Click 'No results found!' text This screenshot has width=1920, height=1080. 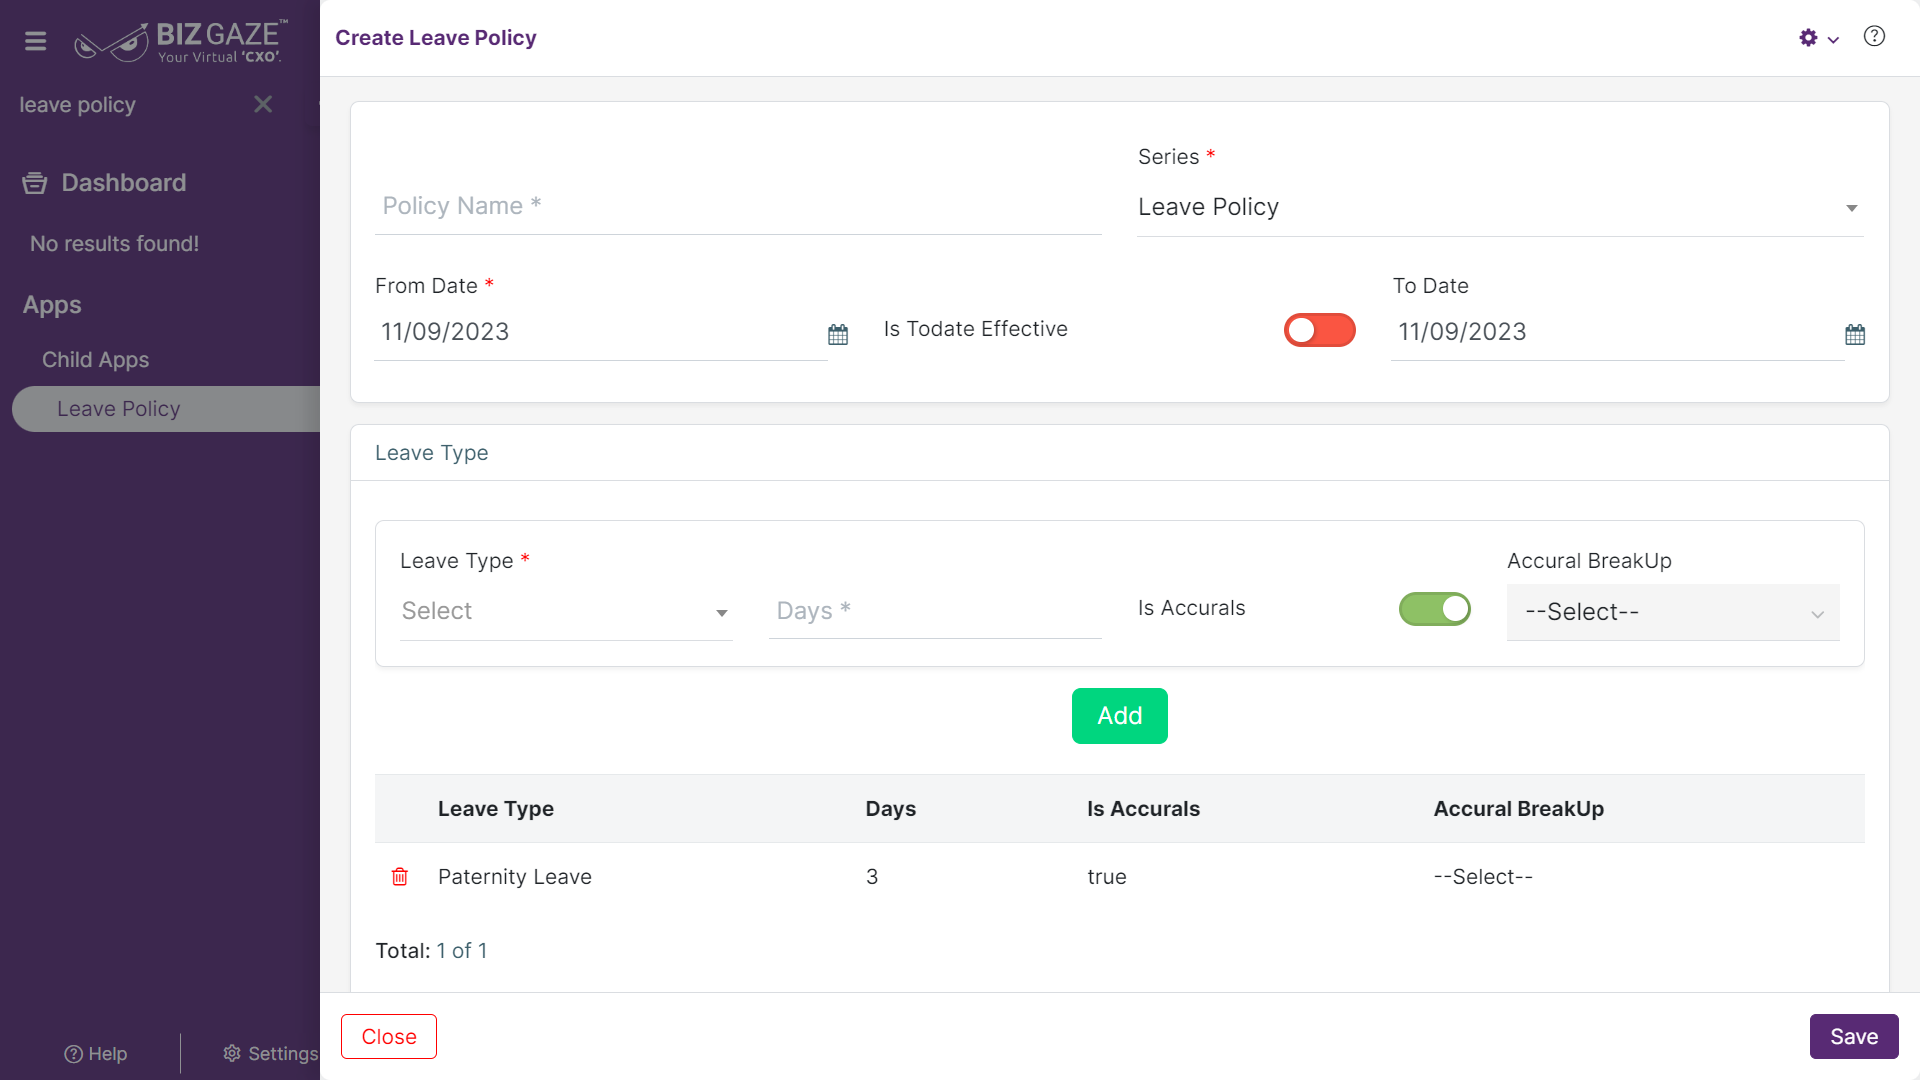point(114,244)
